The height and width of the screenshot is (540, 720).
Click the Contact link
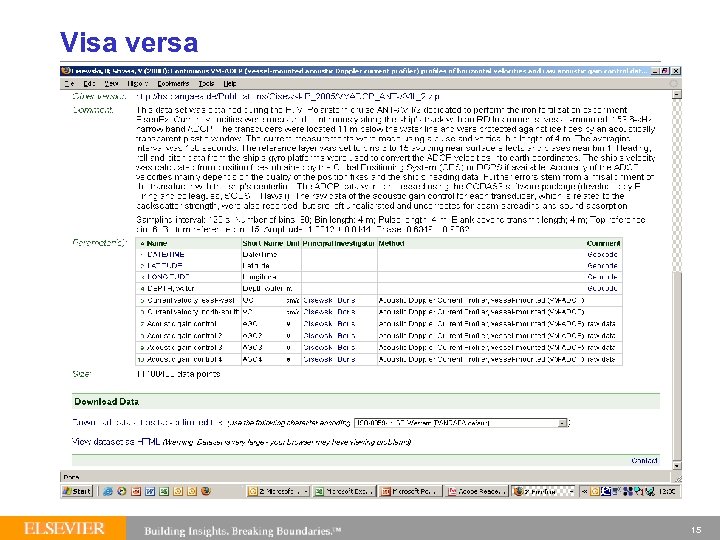[644, 460]
